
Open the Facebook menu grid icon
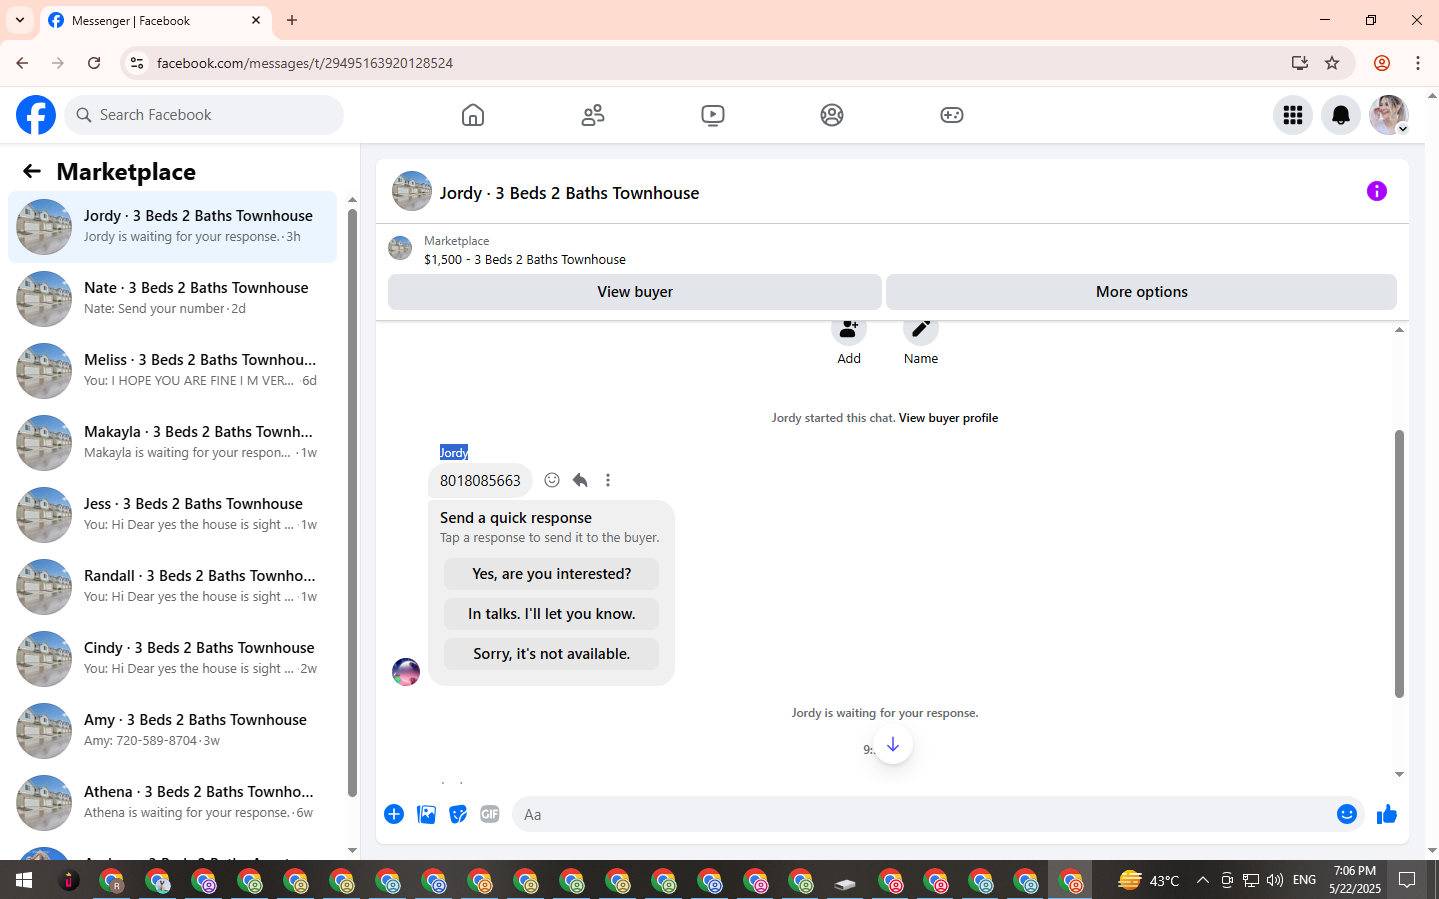coord(1293,115)
